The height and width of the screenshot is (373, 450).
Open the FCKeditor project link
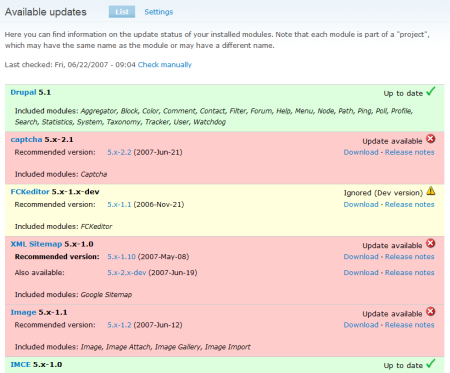[30, 192]
